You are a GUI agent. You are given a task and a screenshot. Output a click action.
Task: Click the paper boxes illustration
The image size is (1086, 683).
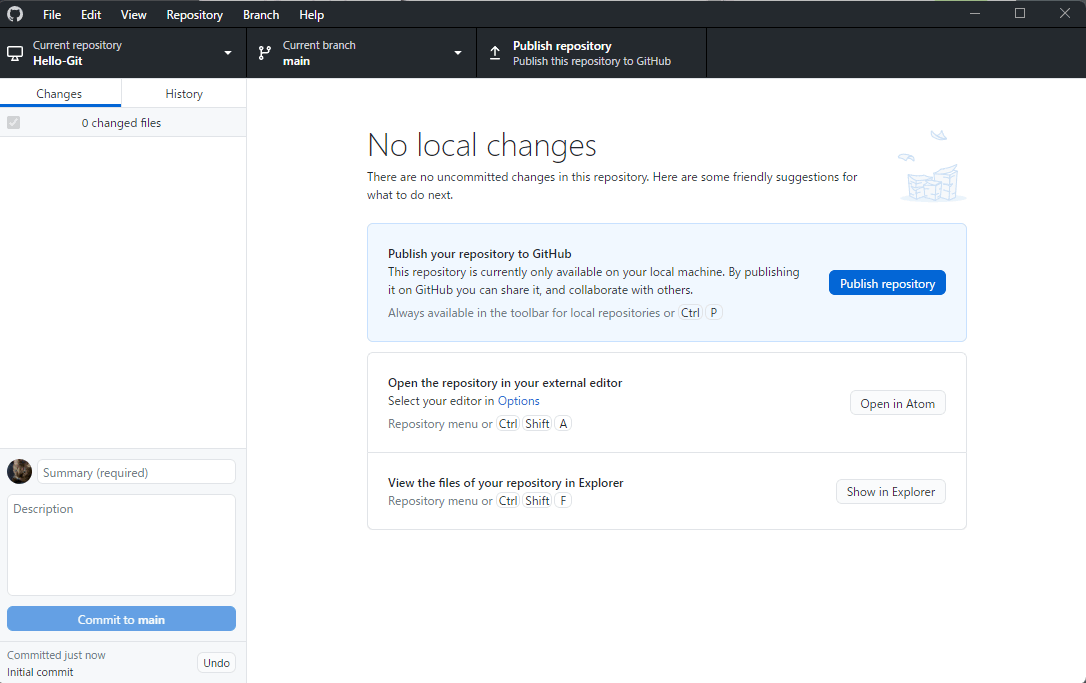click(930, 168)
